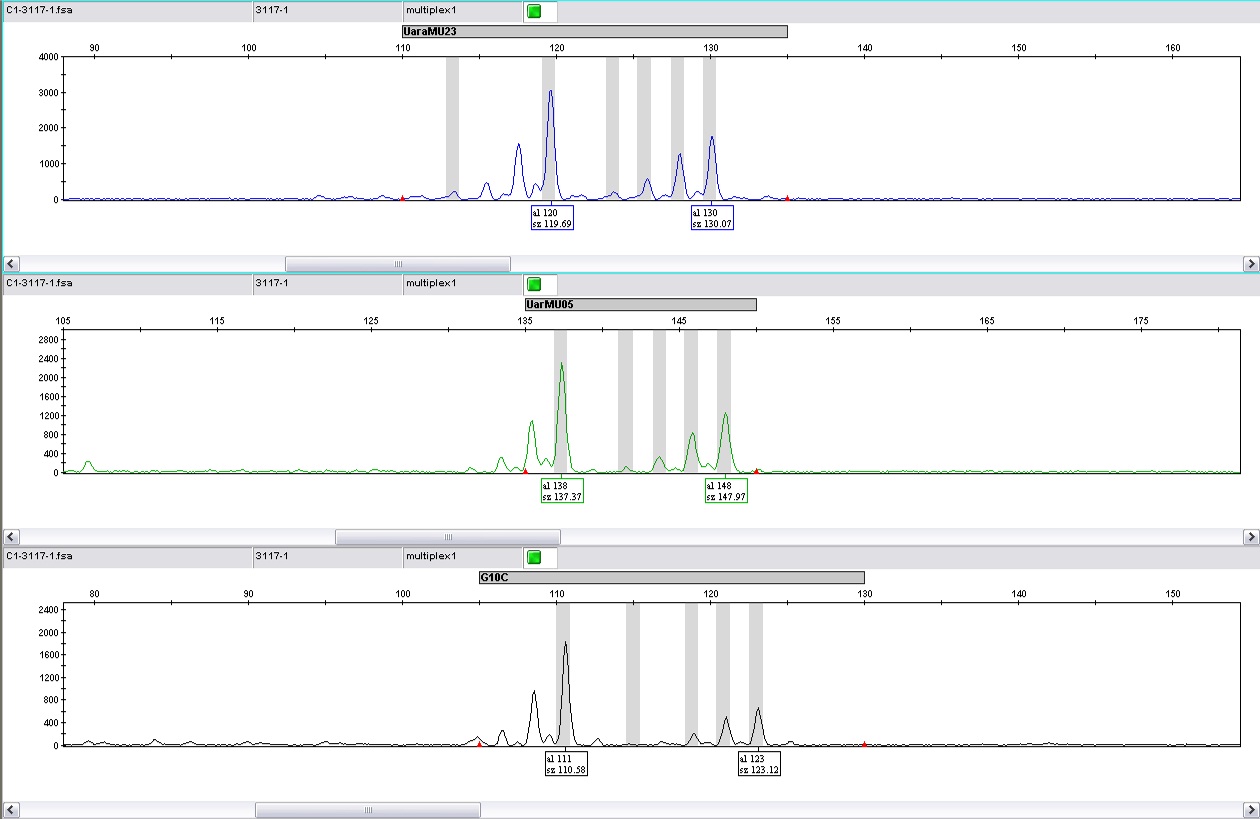The height and width of the screenshot is (819, 1260).
Task: Click the right scroll arrow under the UaraMU23 plot
Action: [x=1250, y=264]
